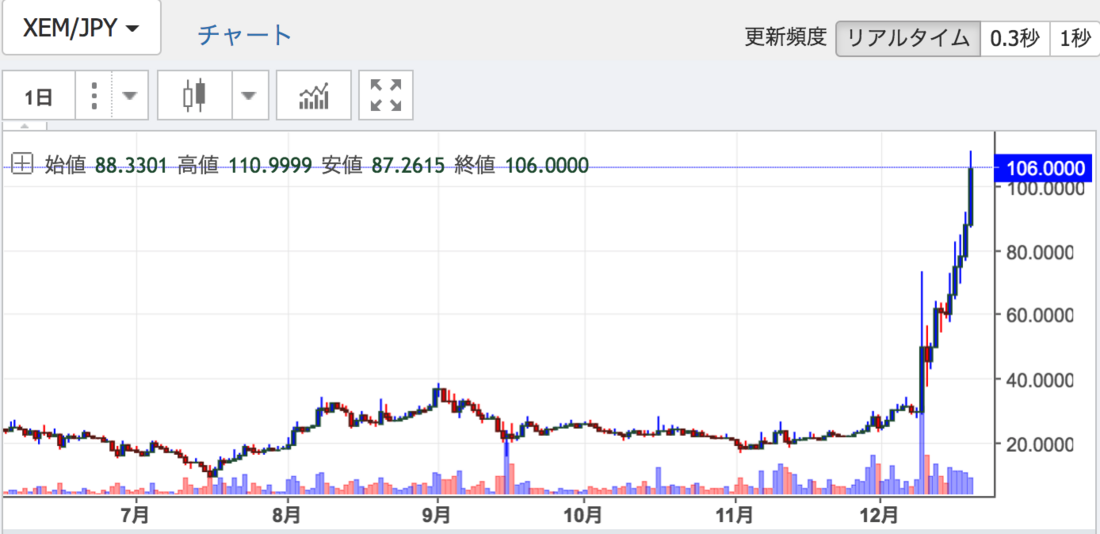Click the 11月 date axis label
The image size is (1100, 534).
735,515
